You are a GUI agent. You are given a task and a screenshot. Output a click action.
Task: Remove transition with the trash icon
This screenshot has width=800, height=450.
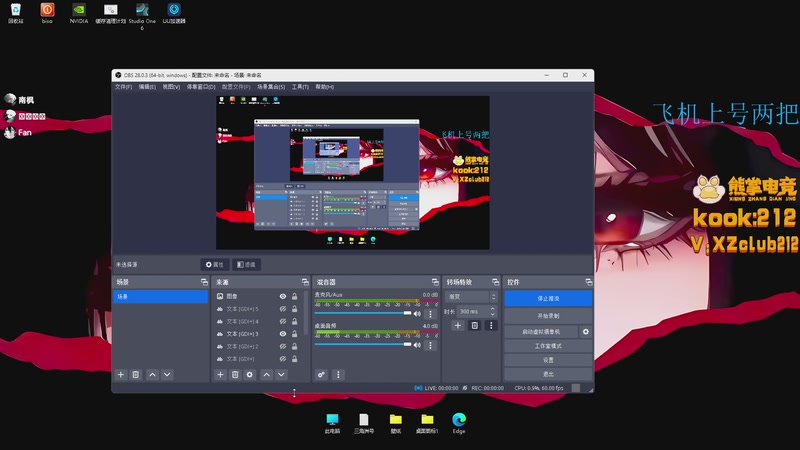(x=474, y=325)
